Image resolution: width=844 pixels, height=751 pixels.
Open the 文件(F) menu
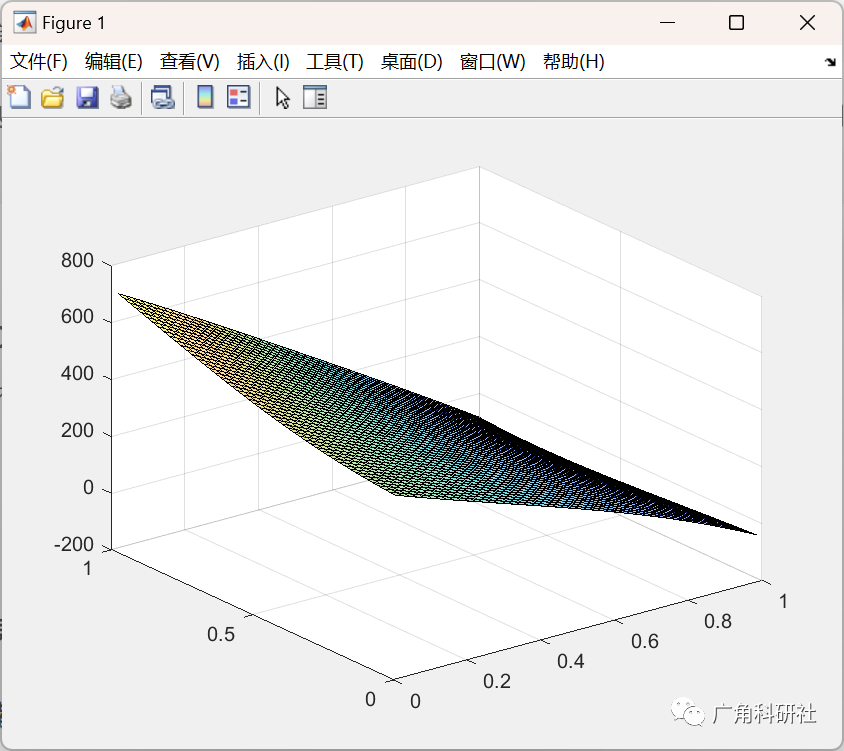pyautogui.click(x=39, y=61)
